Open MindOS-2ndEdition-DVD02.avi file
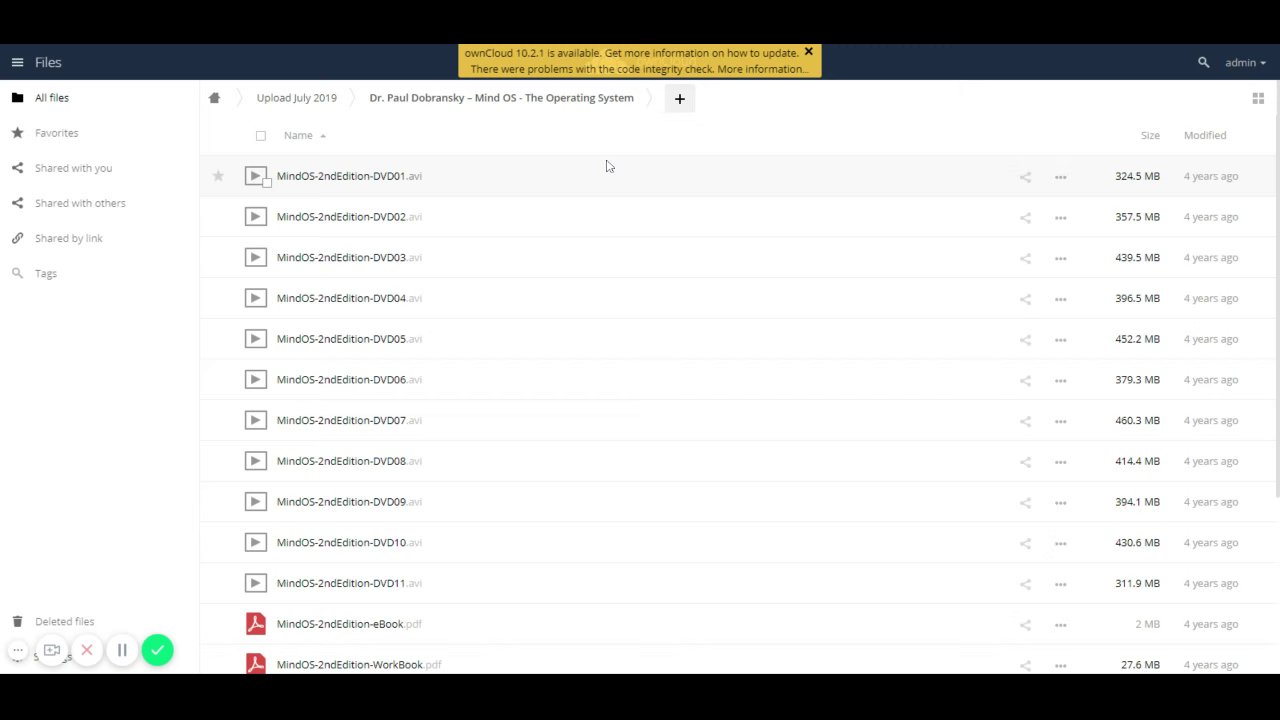This screenshot has height=720, width=1280. coord(349,217)
